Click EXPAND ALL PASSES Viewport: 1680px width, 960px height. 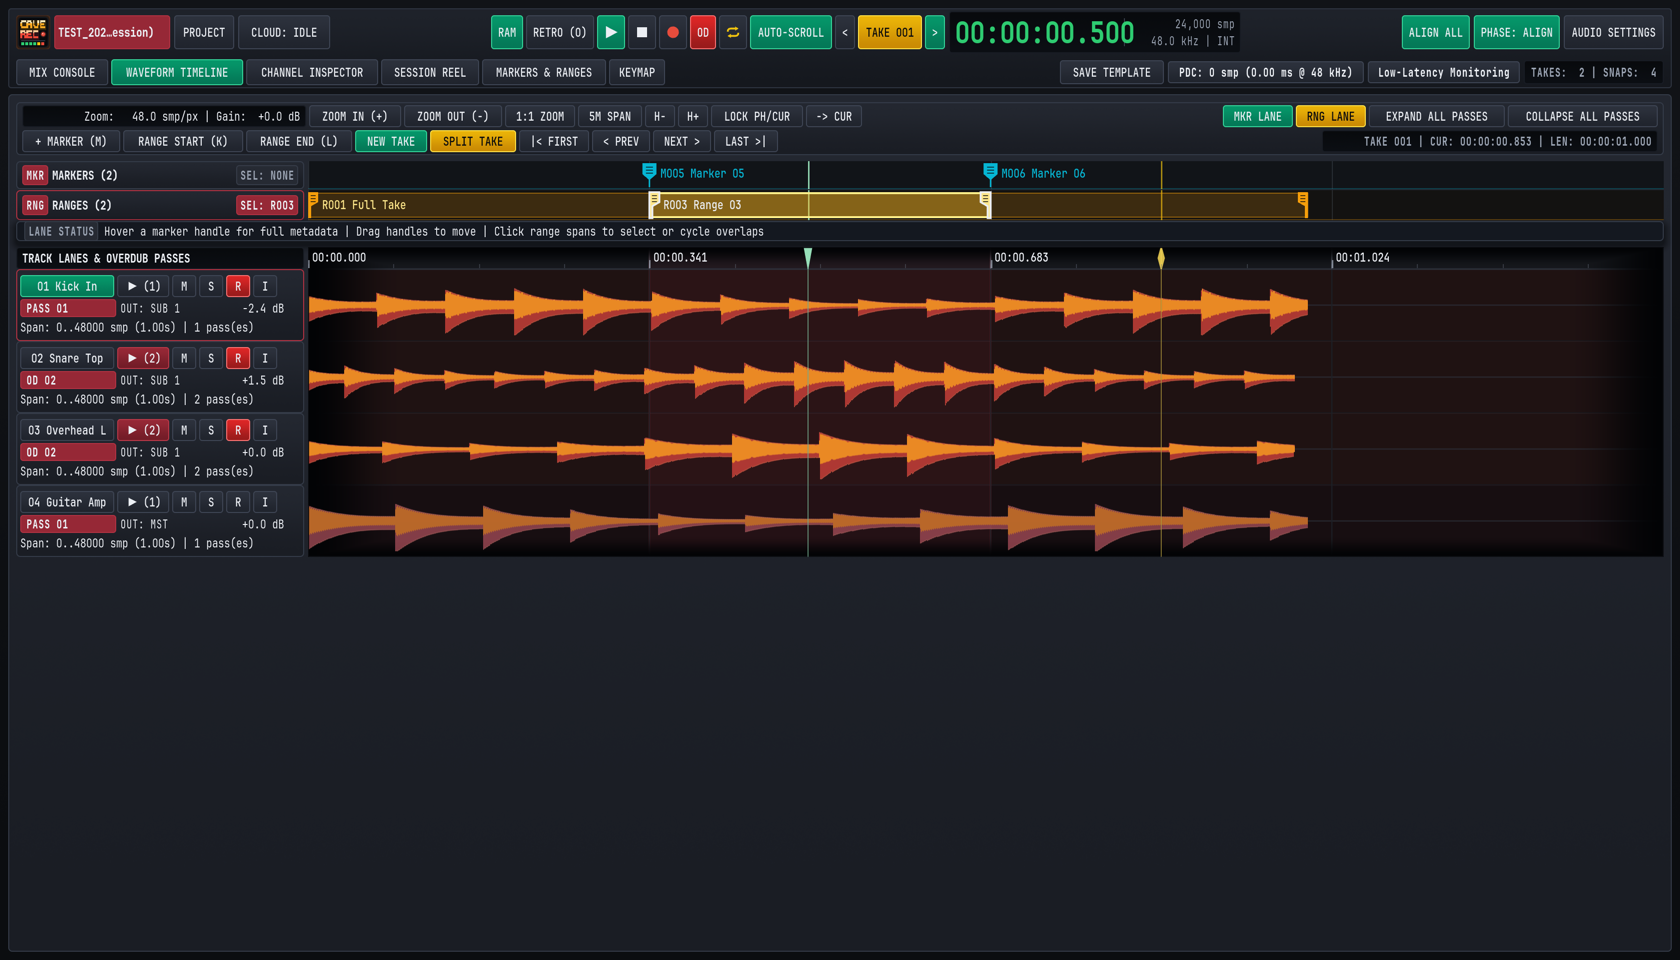coord(1436,116)
